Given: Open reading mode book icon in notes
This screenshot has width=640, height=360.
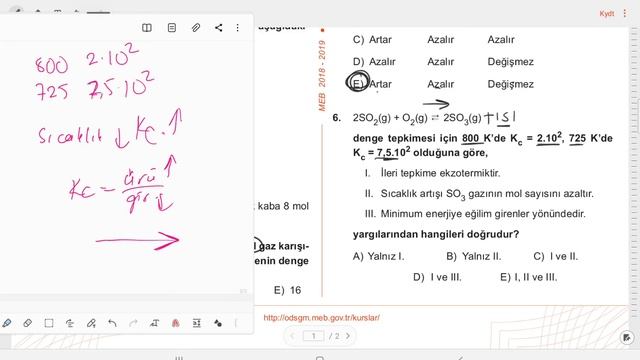Looking at the screenshot, I should coord(147,28).
